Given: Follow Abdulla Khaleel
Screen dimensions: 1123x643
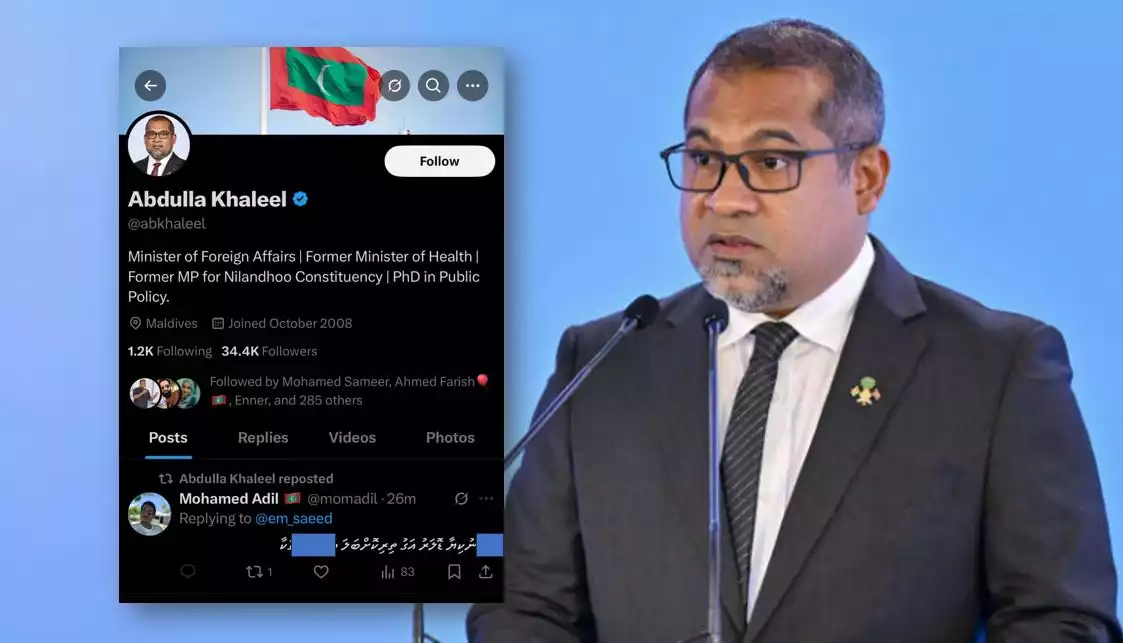Looking at the screenshot, I should point(440,161).
